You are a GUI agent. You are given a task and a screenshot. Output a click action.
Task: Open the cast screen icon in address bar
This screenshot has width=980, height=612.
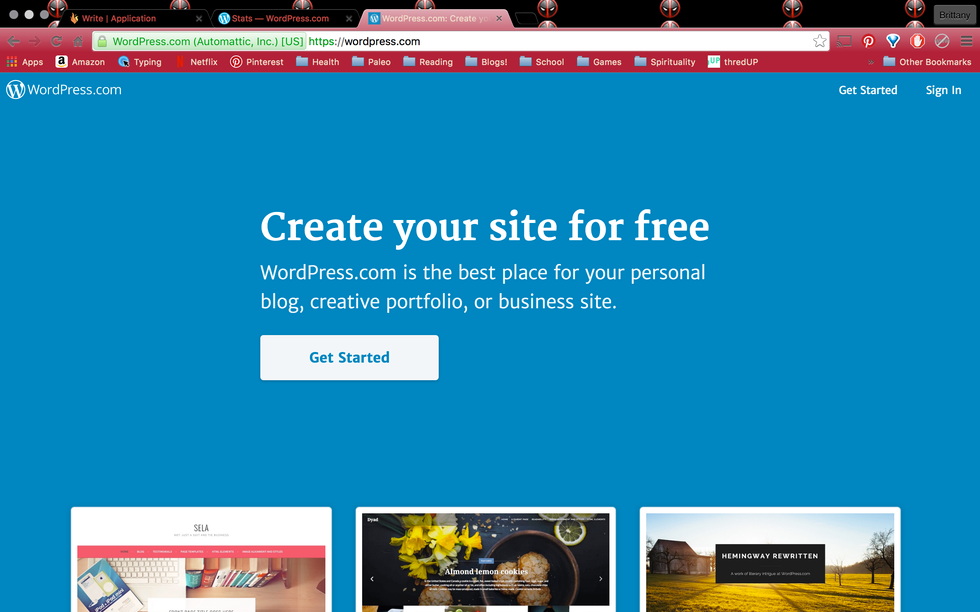coord(844,41)
